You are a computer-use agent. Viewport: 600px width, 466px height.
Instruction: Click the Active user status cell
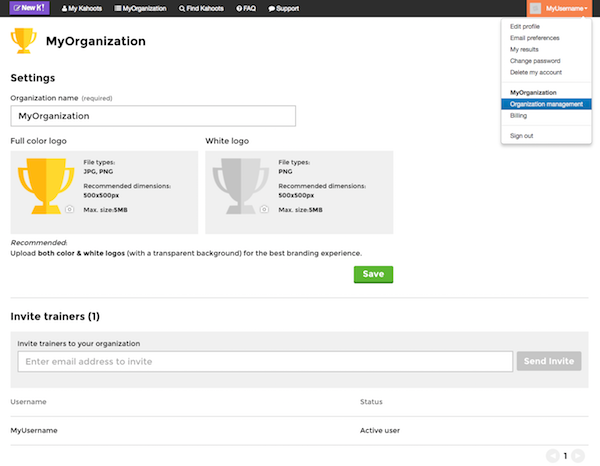tap(380, 430)
